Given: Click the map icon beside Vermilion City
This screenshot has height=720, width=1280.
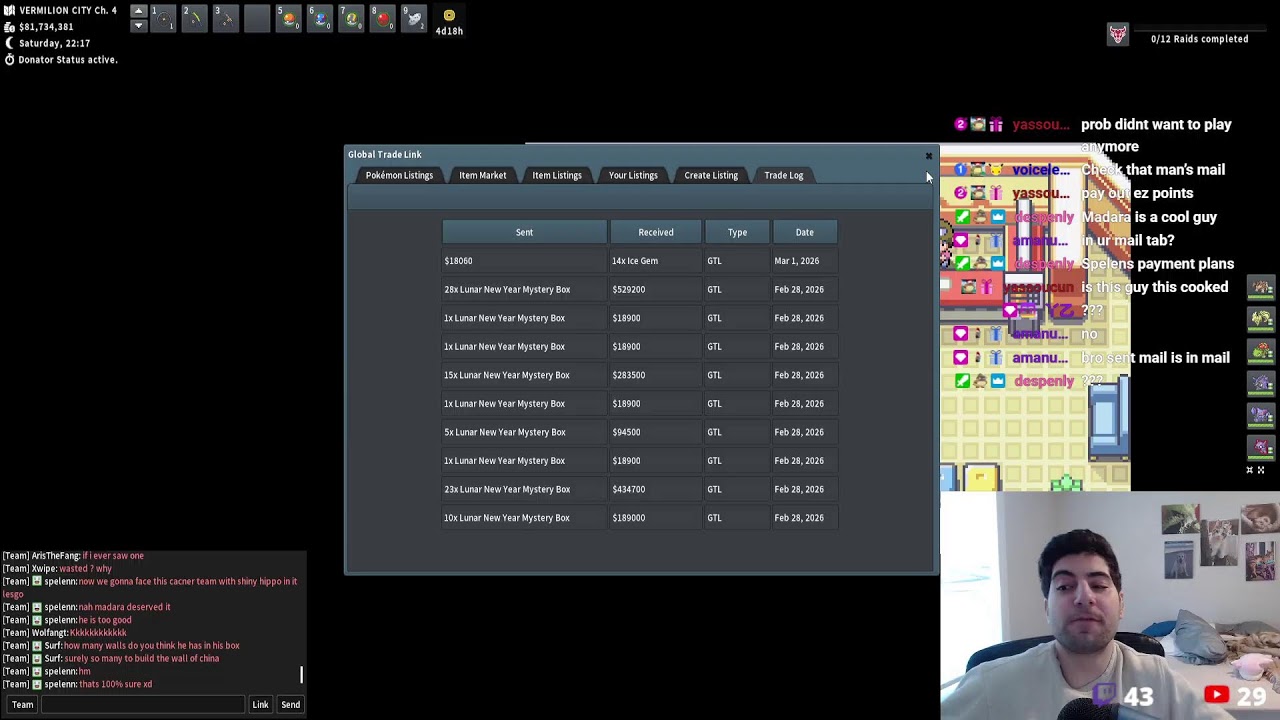Looking at the screenshot, I should click(x=9, y=11).
